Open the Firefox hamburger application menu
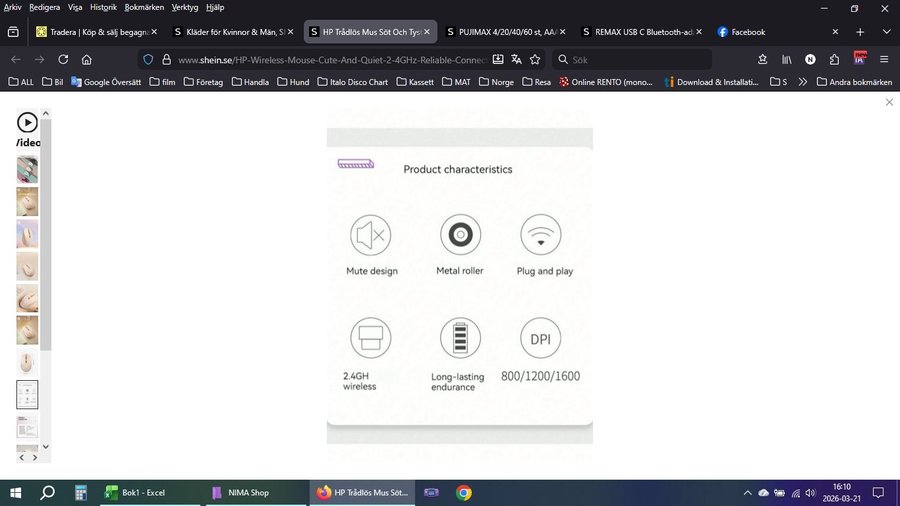Image resolution: width=900 pixels, height=506 pixels. click(884, 59)
